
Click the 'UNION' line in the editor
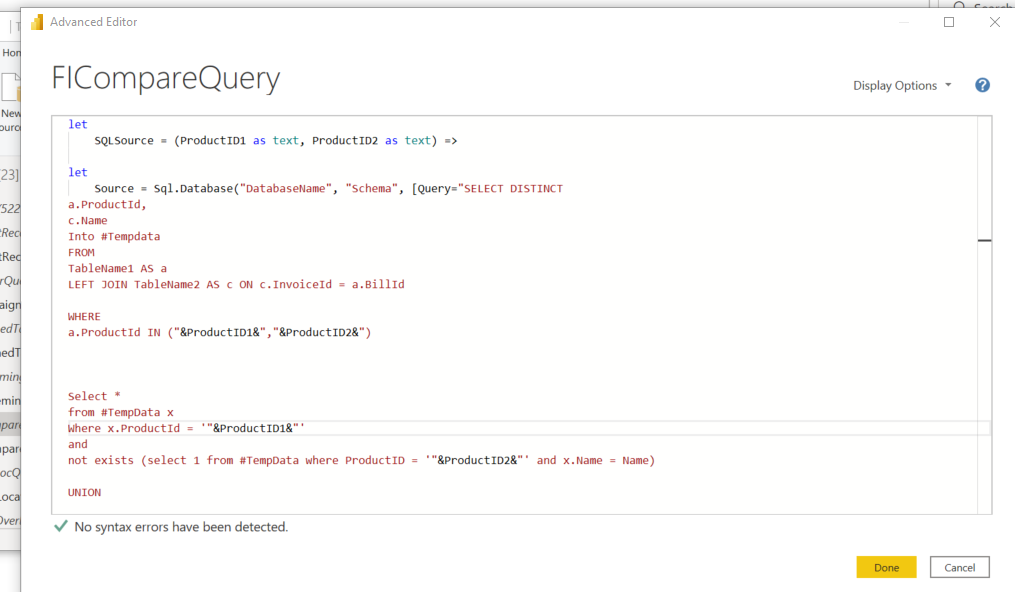84,492
